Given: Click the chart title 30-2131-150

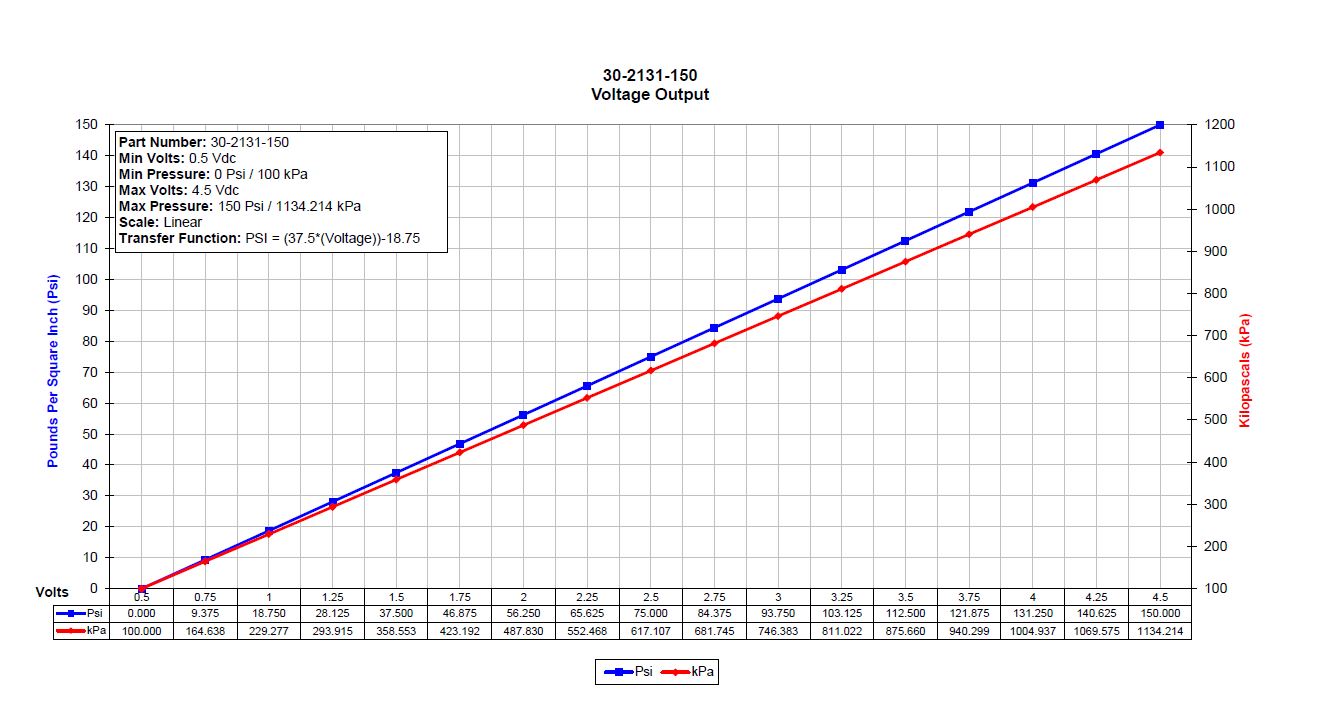Looking at the screenshot, I should (649, 75).
